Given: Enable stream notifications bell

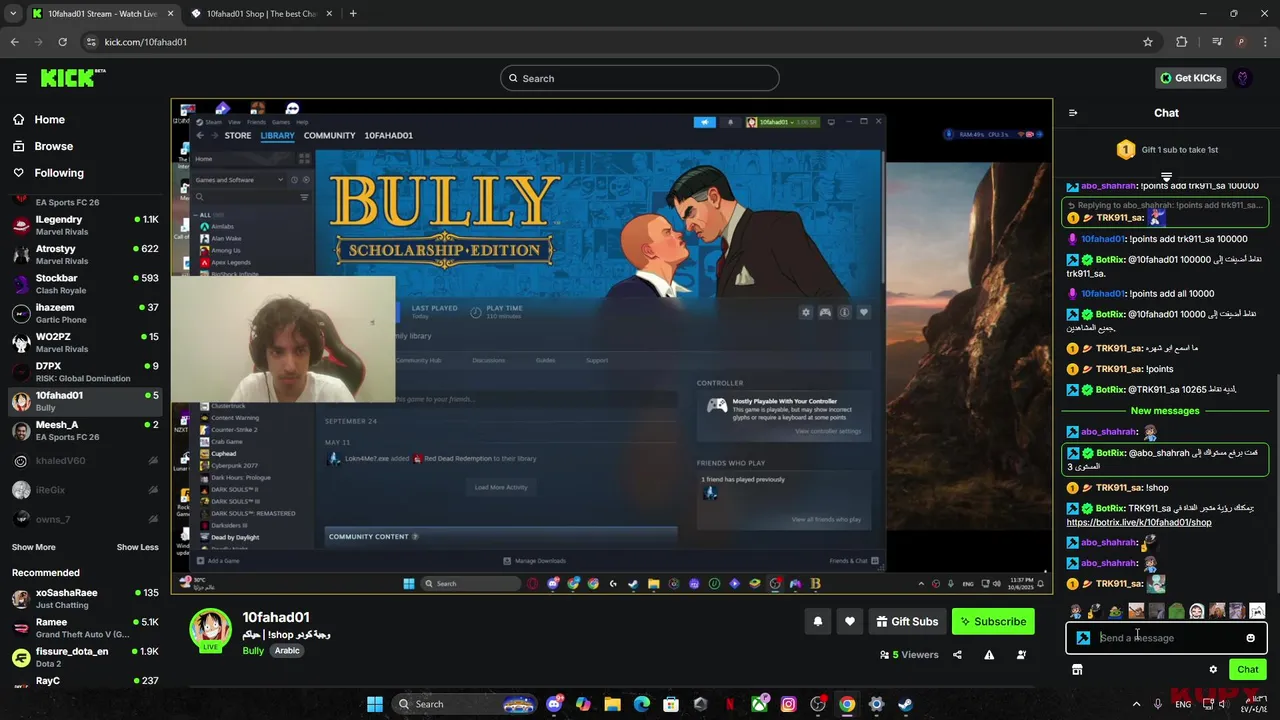Looking at the screenshot, I should coord(818,621).
